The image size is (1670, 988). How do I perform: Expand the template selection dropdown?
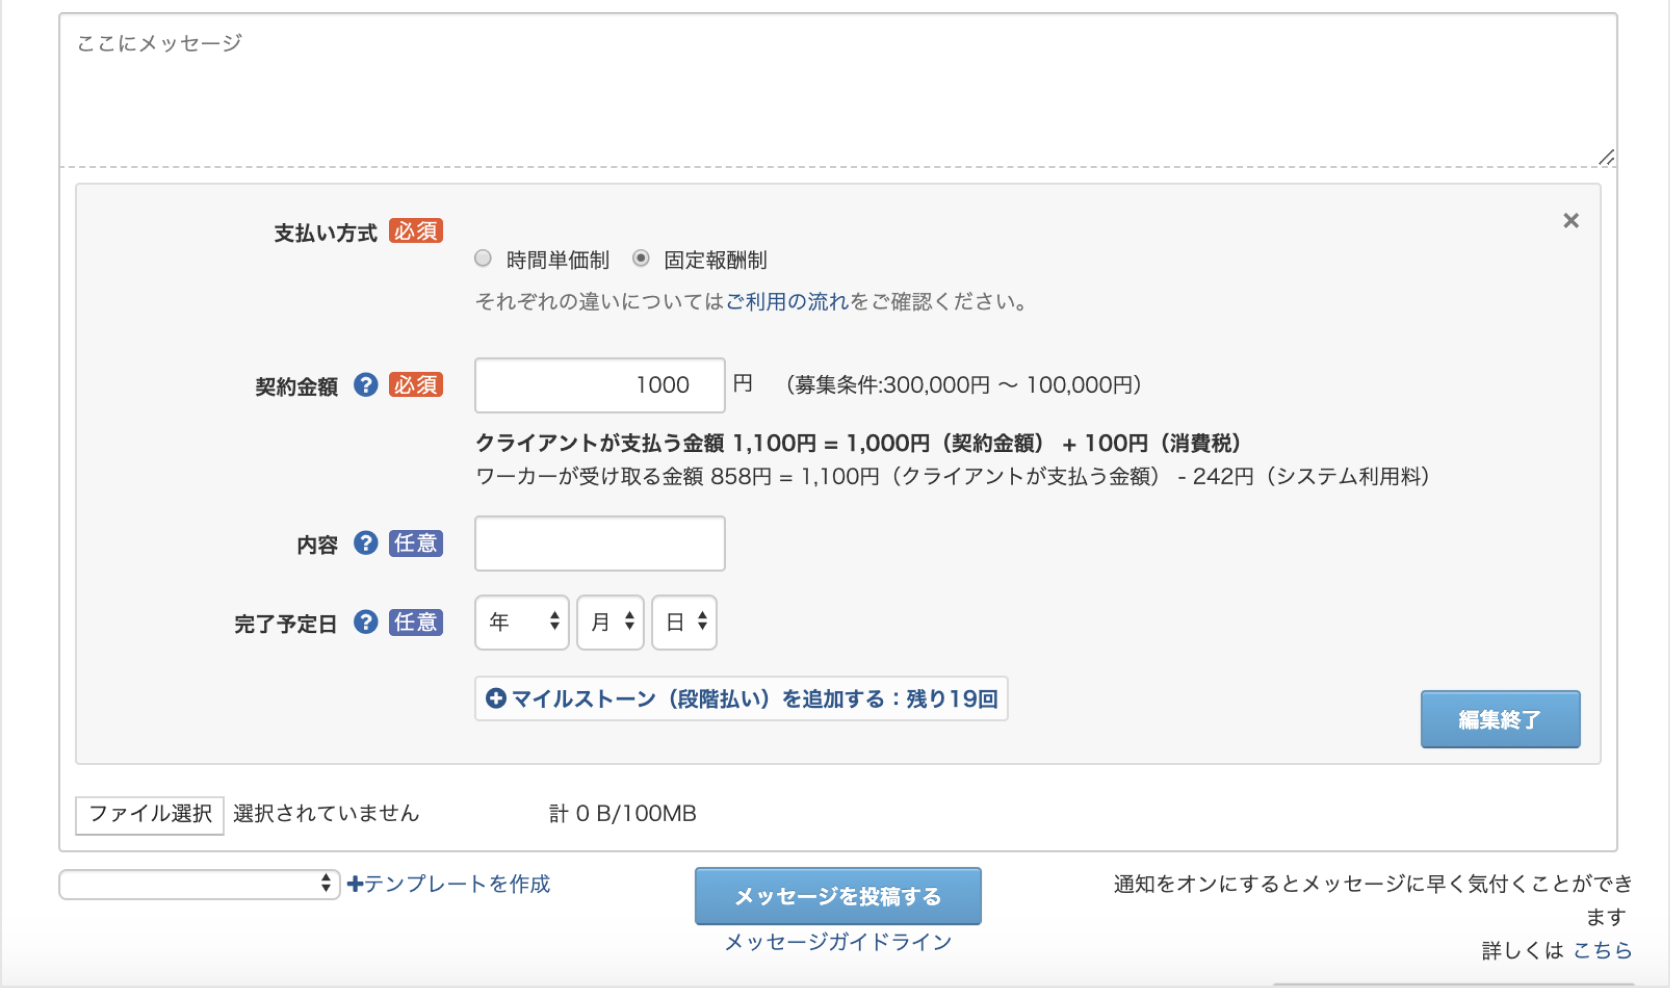coord(199,884)
